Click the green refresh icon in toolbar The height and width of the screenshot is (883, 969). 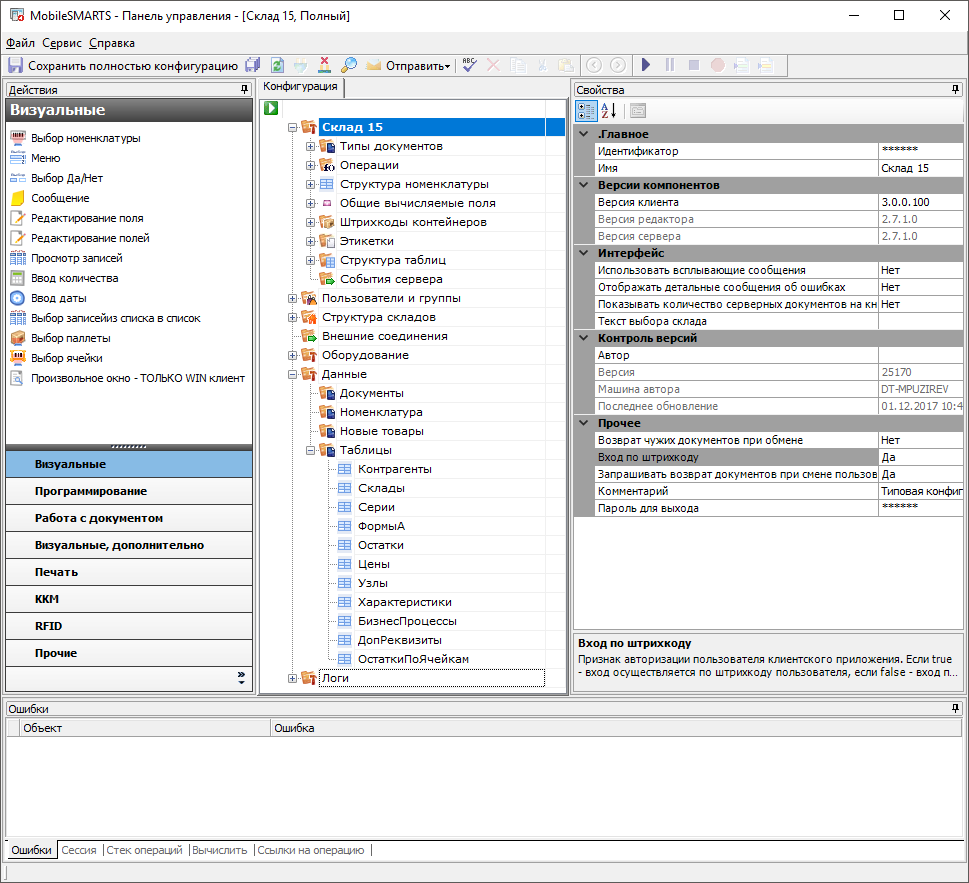pyautogui.click(x=277, y=65)
